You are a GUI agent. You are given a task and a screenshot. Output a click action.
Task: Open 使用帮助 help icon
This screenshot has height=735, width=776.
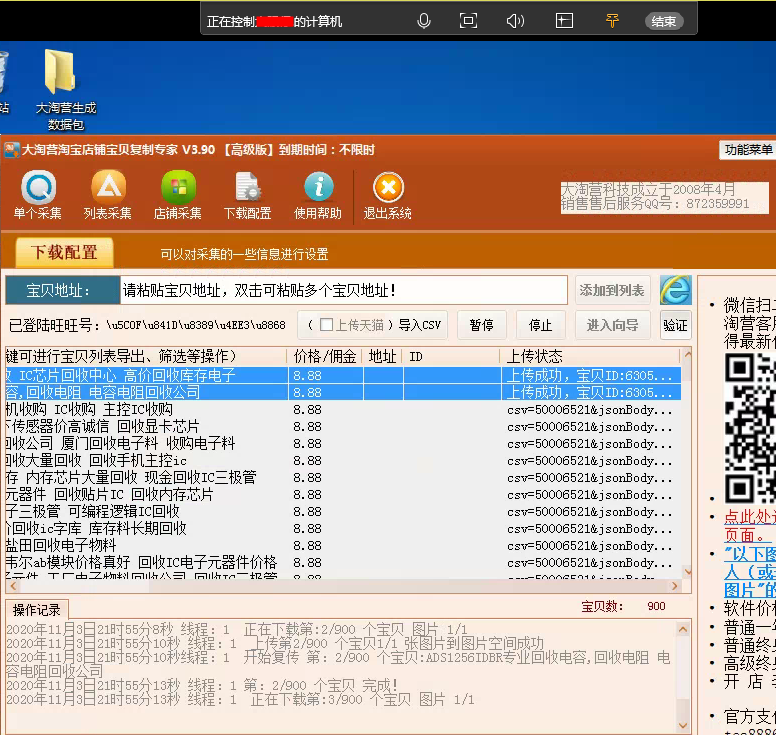(x=318, y=195)
